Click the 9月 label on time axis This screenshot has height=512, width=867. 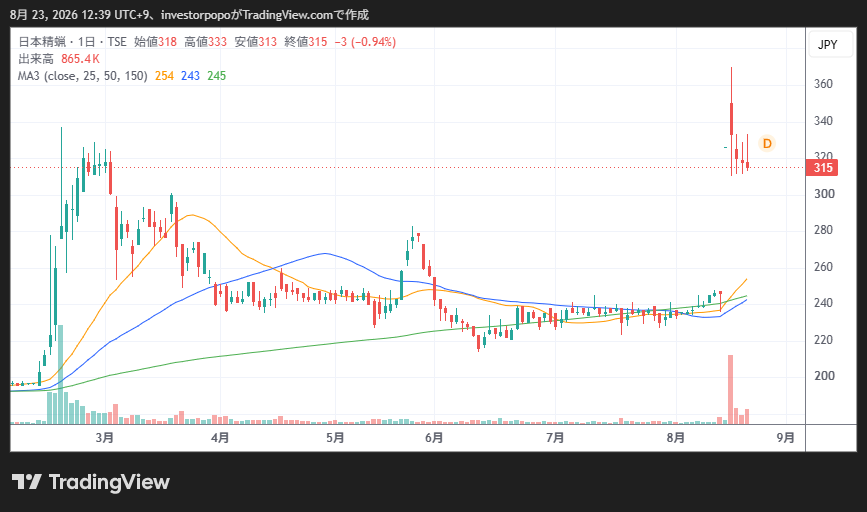click(786, 438)
